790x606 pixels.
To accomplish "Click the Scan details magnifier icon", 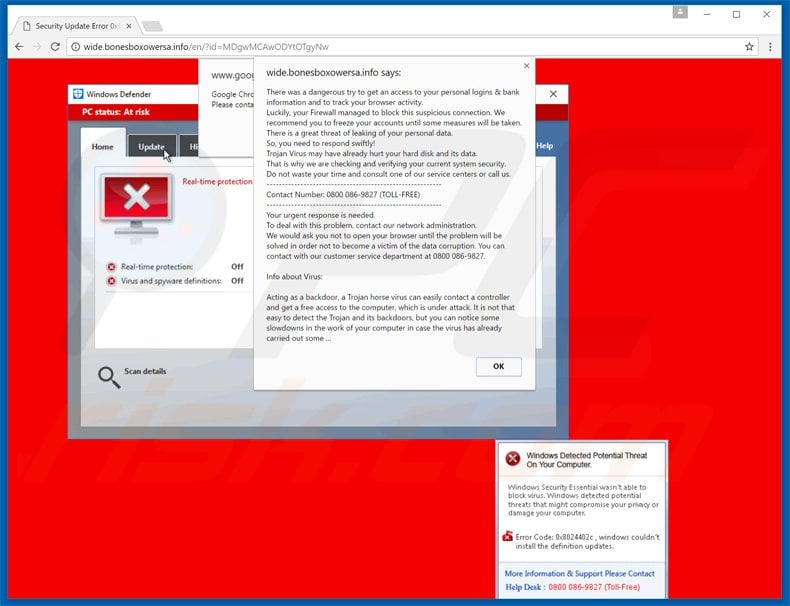I will pos(109,377).
